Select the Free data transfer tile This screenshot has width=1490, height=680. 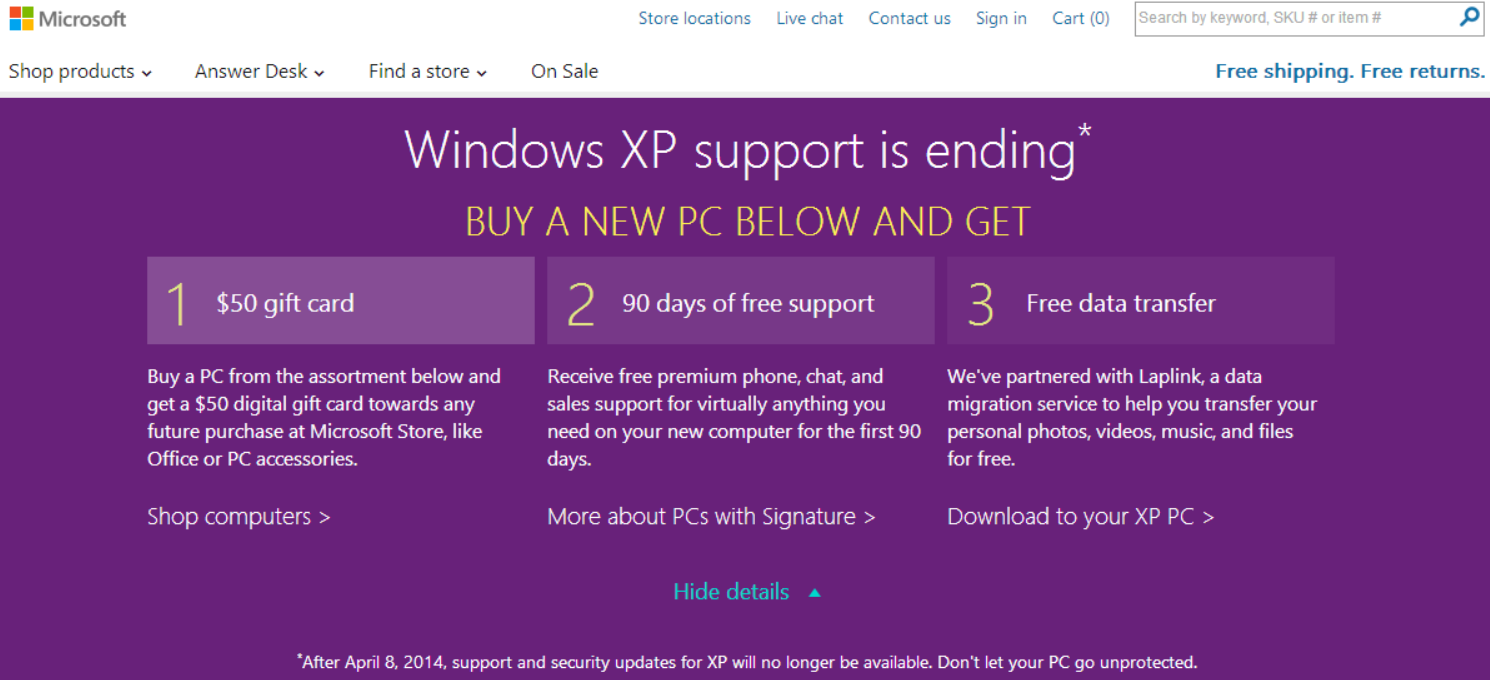point(1141,301)
